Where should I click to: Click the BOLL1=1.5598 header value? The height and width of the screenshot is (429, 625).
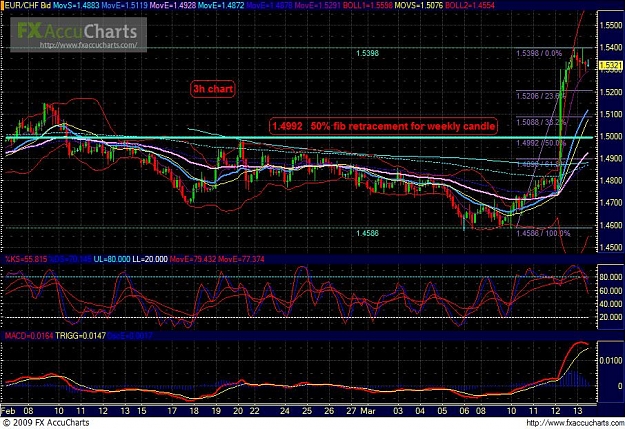point(368,5)
